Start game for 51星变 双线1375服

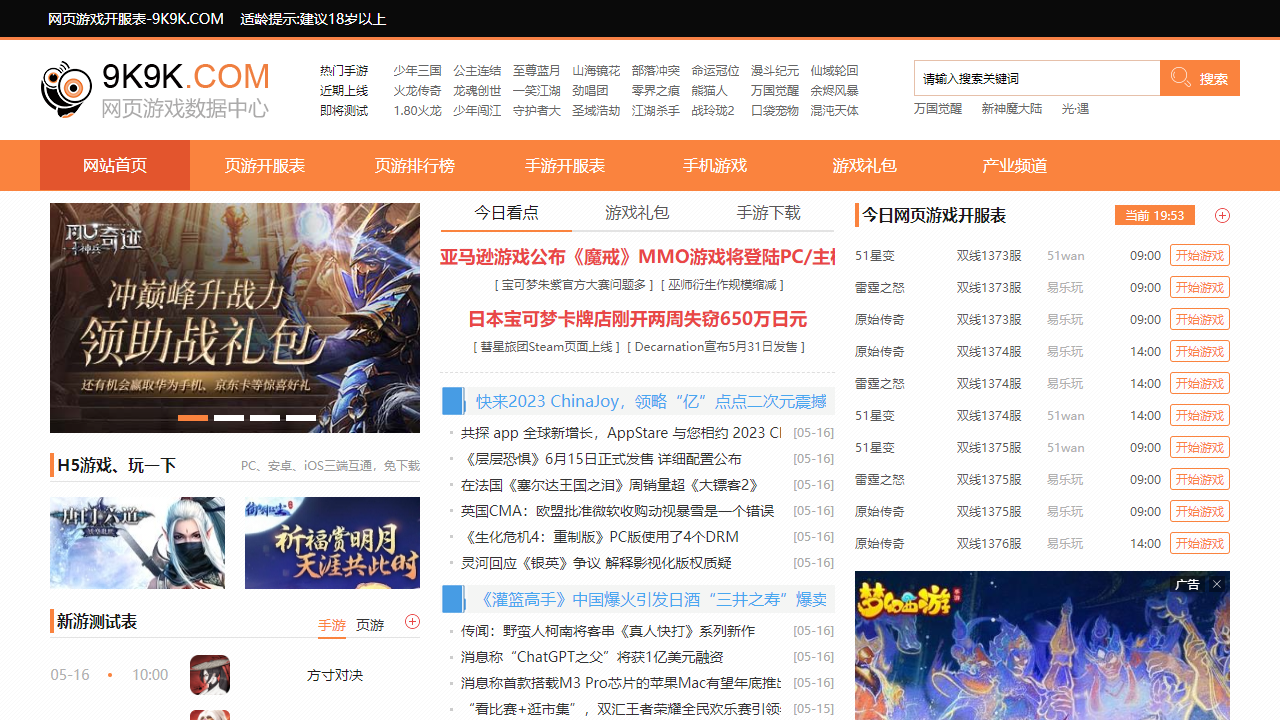tap(1200, 447)
